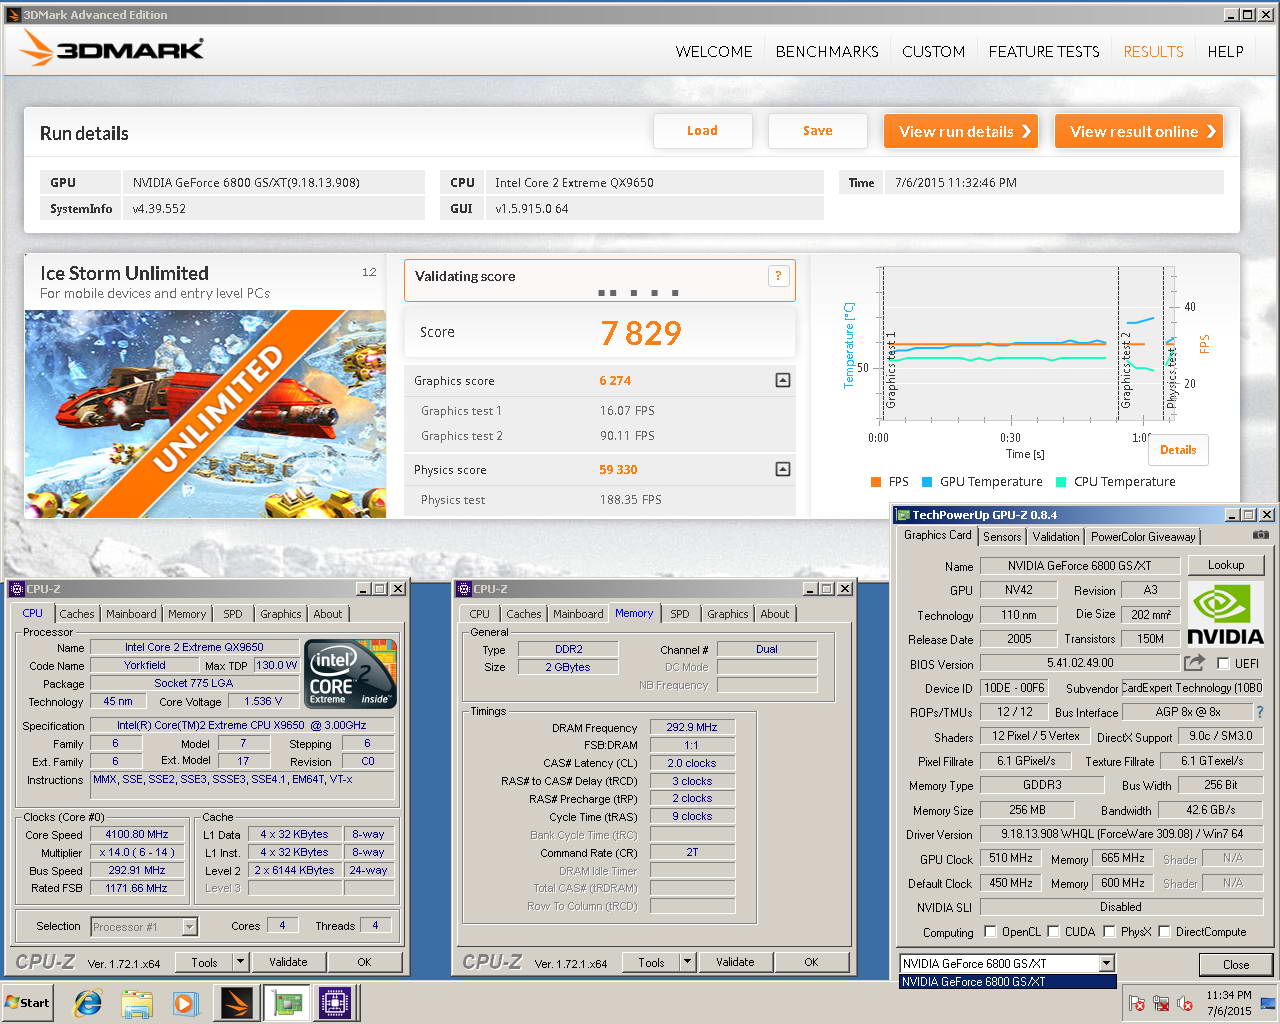Open the Processor selection dropdown in CPU-Z
This screenshot has width=1280, height=1024.
pyautogui.click(x=189, y=927)
